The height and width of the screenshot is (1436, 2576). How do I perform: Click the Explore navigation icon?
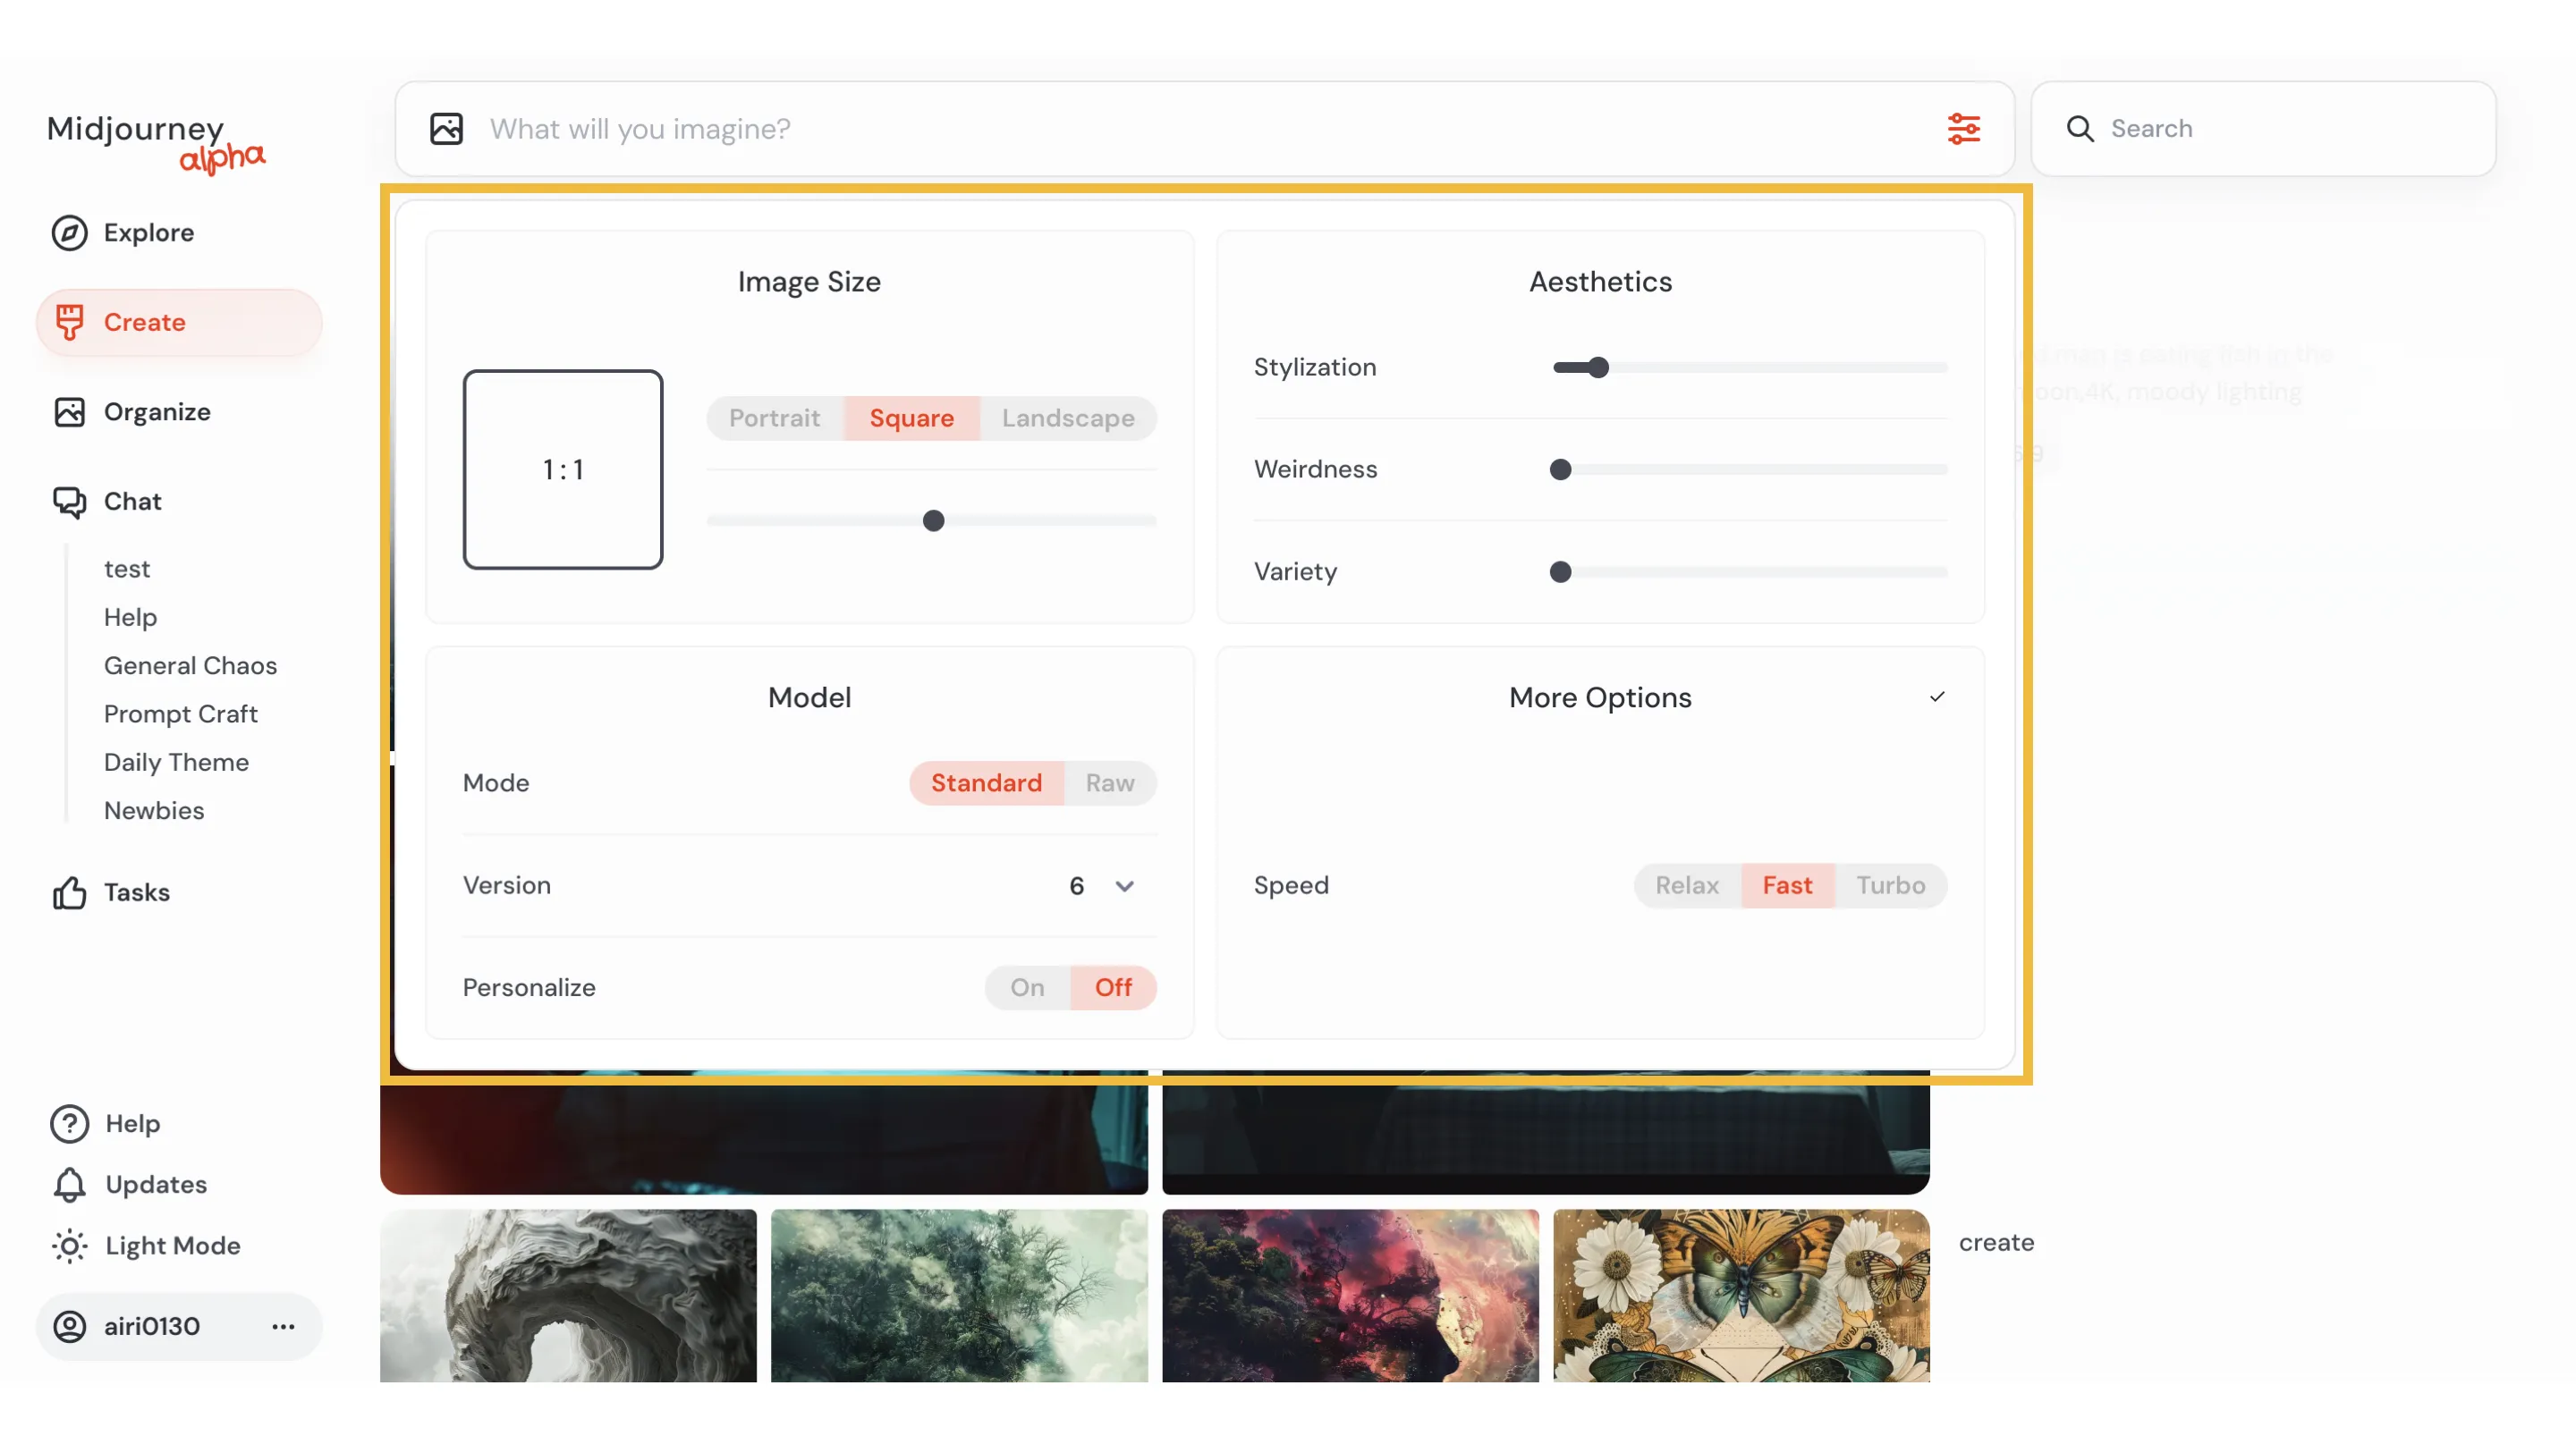point(69,232)
